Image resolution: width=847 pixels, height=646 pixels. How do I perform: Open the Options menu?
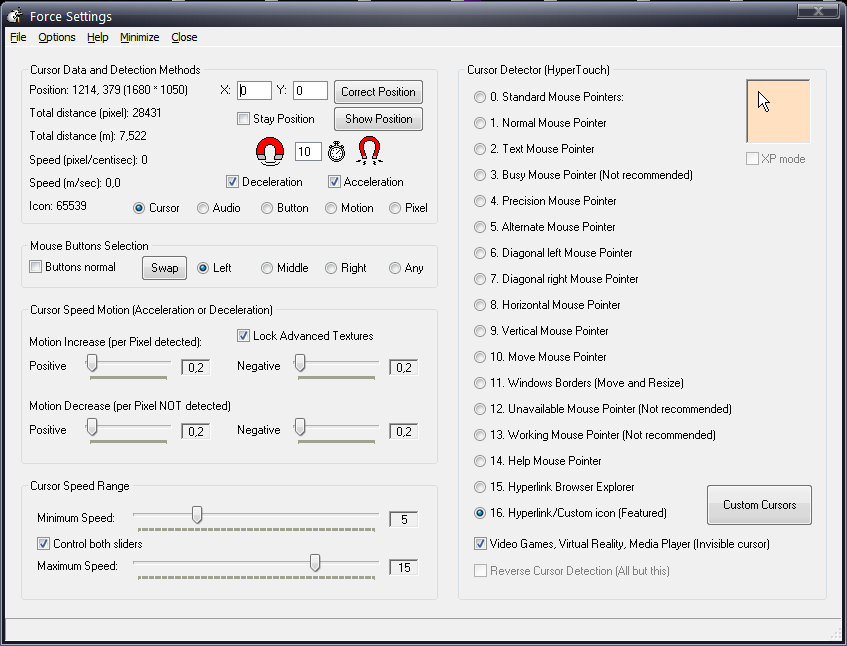point(57,37)
